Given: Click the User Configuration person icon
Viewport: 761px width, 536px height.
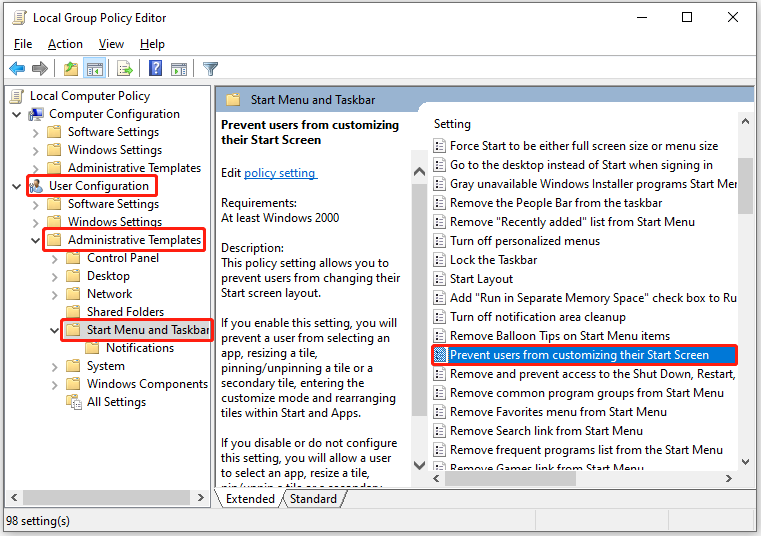Looking at the screenshot, I should tap(36, 185).
